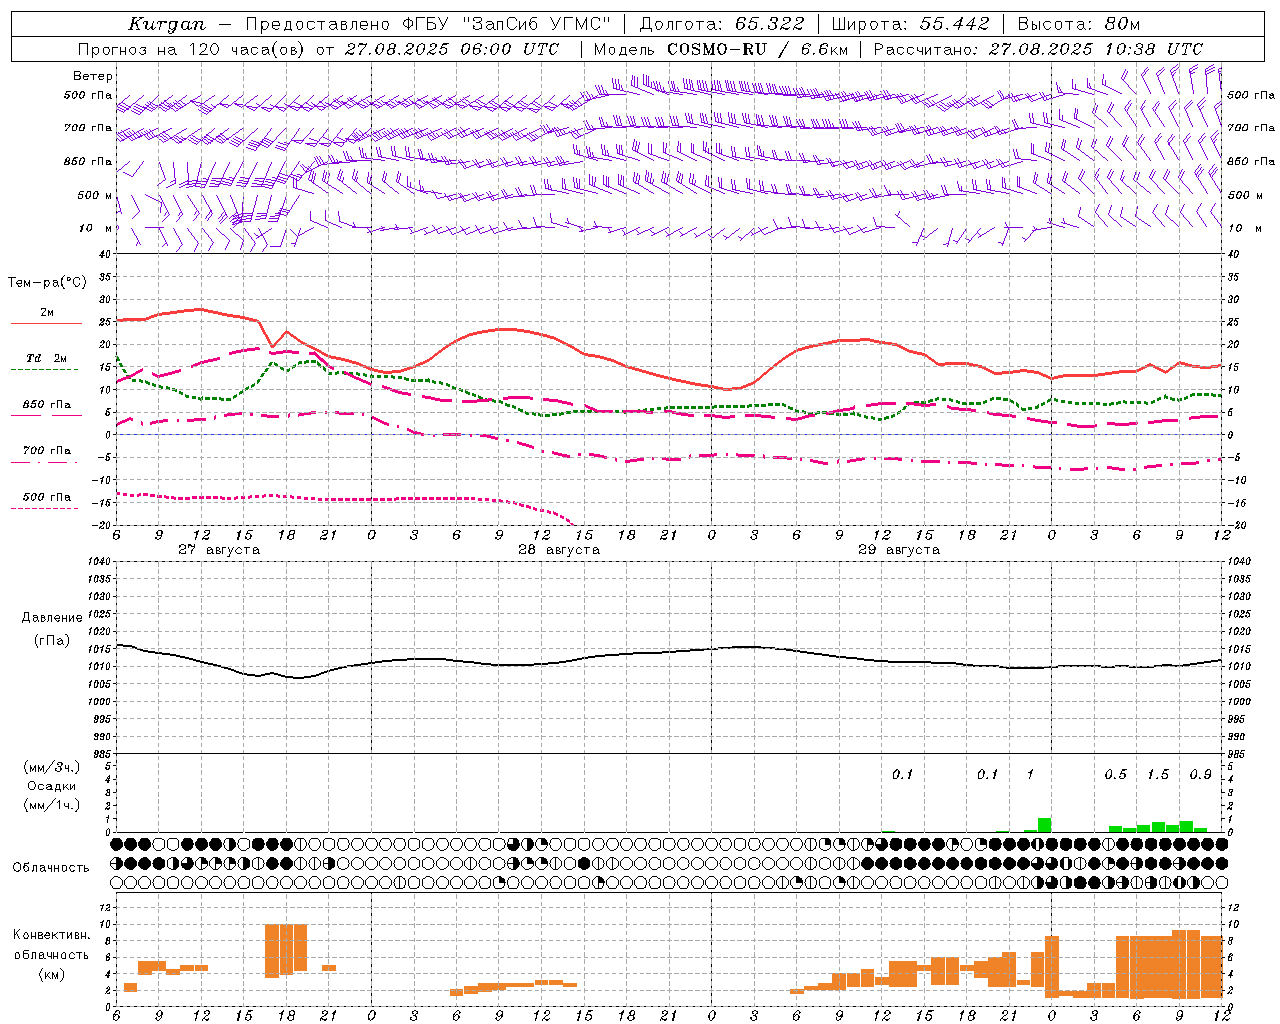Select the 27 августа date label
Viewport: 1280px width, 1024px height.
click(219, 550)
